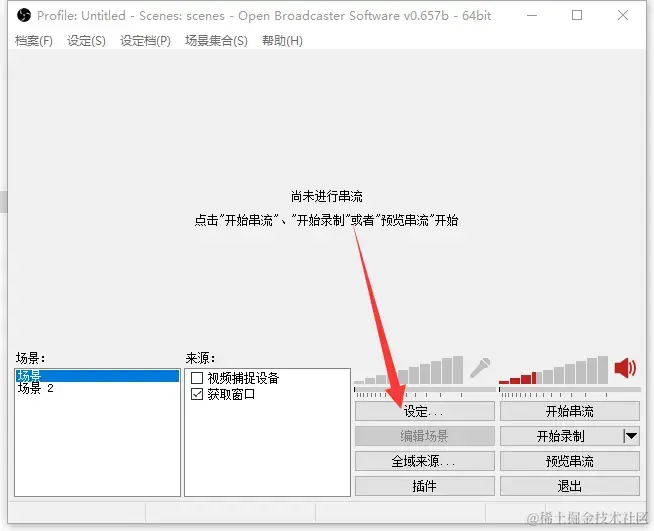
Task: Enable the 视频捕捉设备 source checkbox
Action: [197, 378]
